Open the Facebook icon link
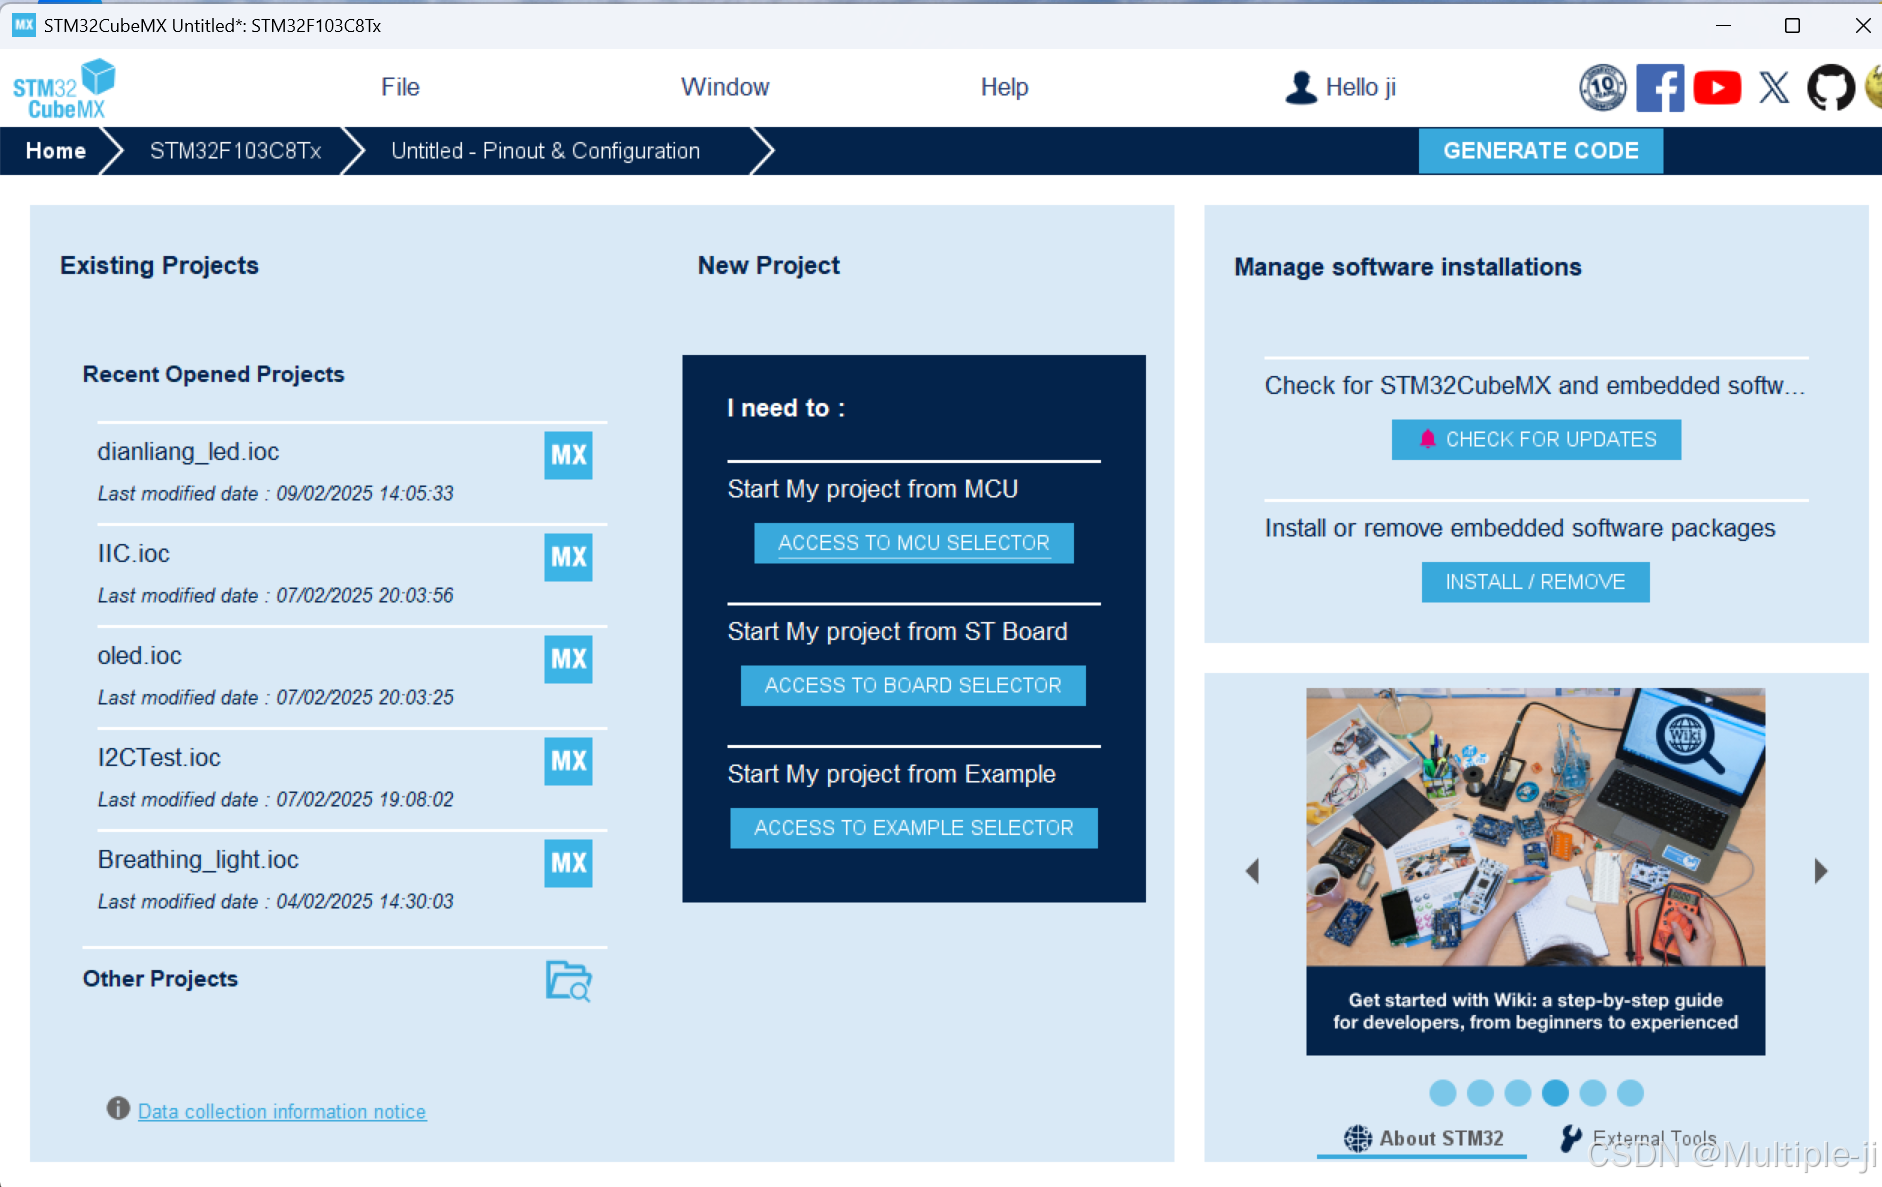The height and width of the screenshot is (1187, 1882). pyautogui.click(x=1660, y=88)
